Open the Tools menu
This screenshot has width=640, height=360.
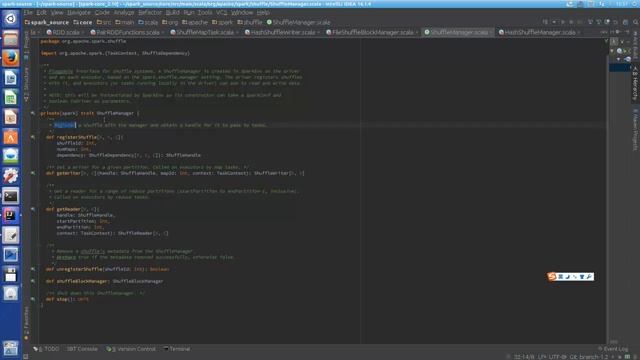[x=205, y=13]
